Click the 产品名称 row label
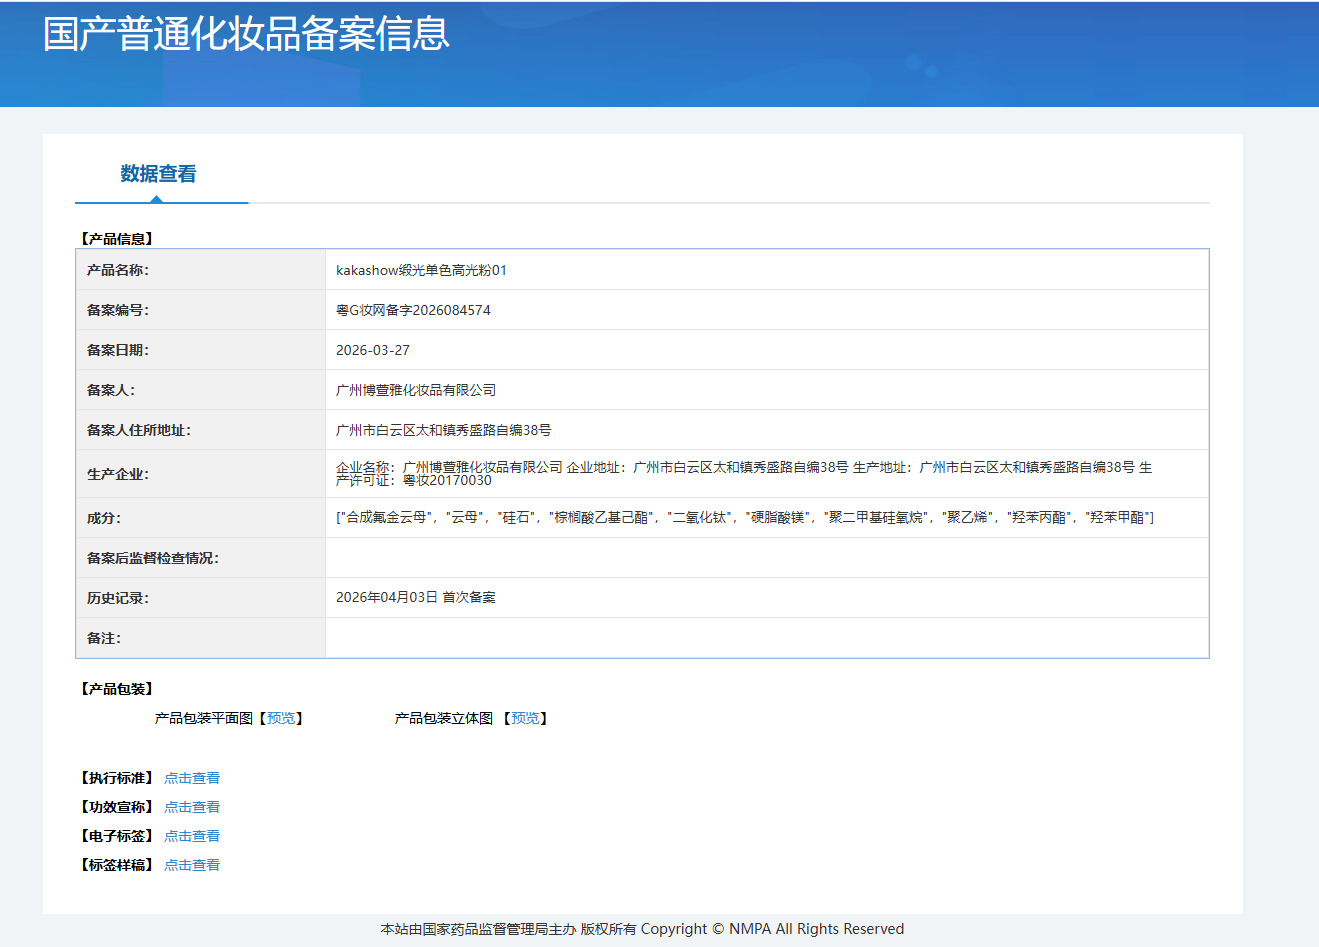1319x947 pixels. pos(118,270)
